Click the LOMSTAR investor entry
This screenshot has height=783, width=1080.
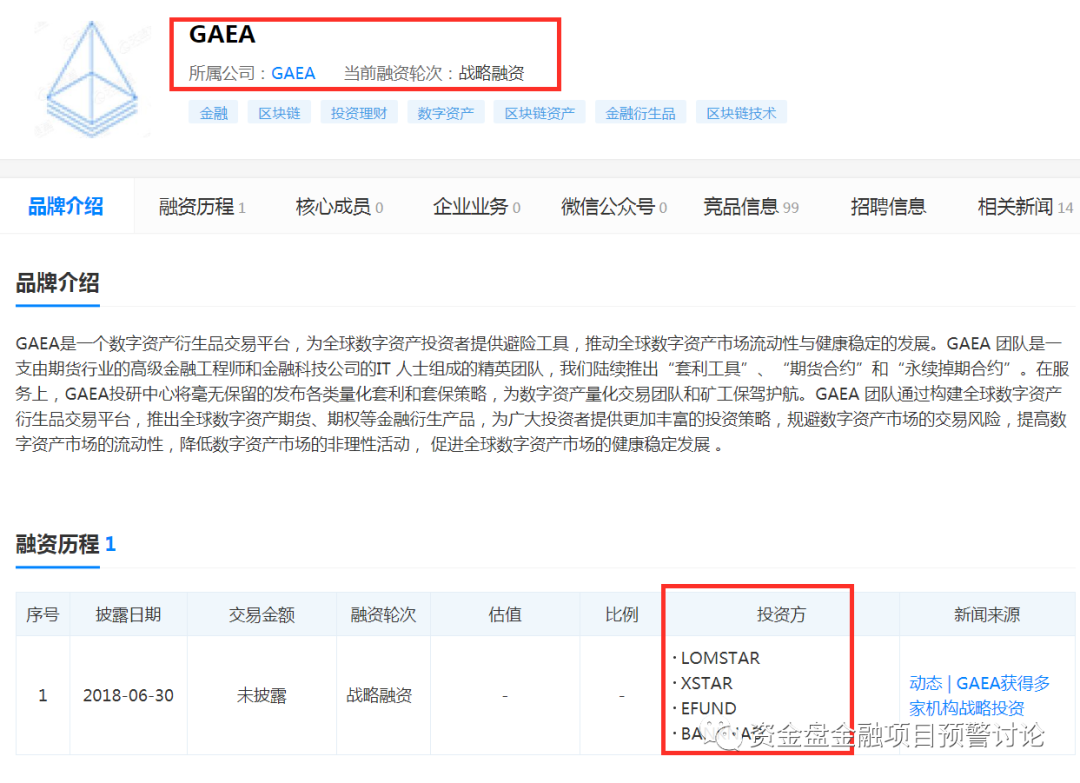(720, 658)
